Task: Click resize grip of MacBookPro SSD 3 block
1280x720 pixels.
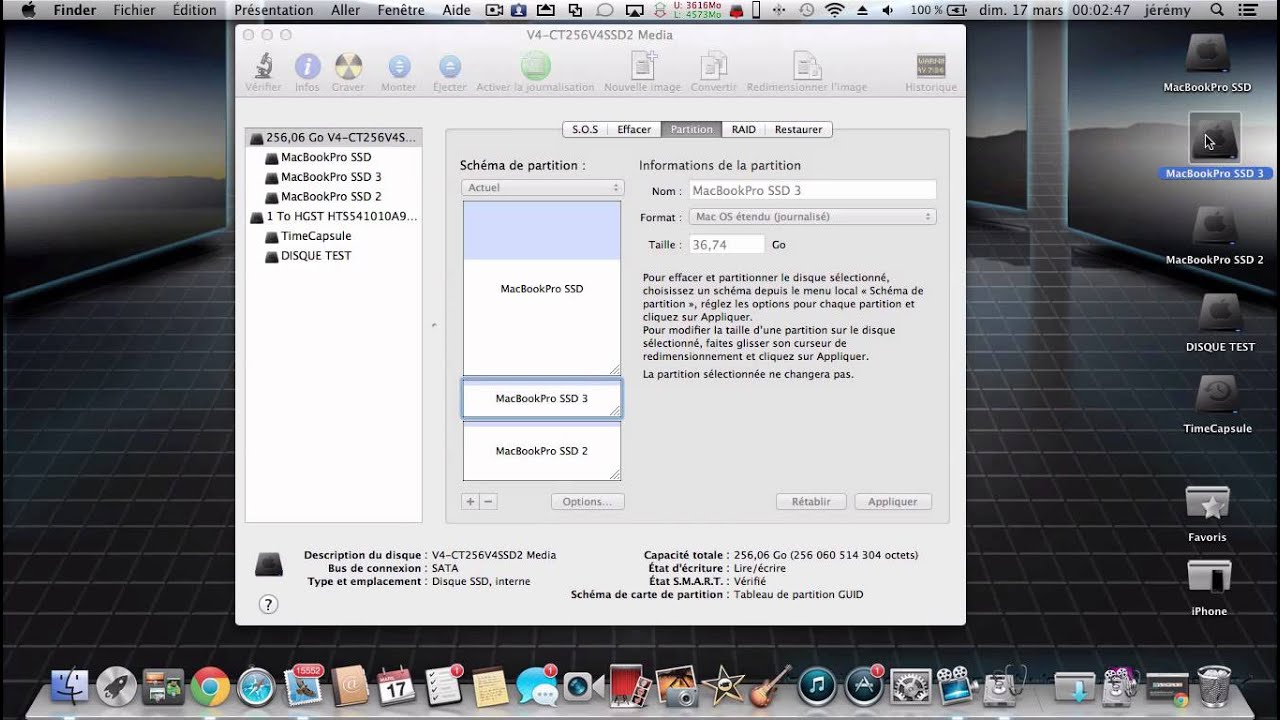Action: (x=615, y=410)
